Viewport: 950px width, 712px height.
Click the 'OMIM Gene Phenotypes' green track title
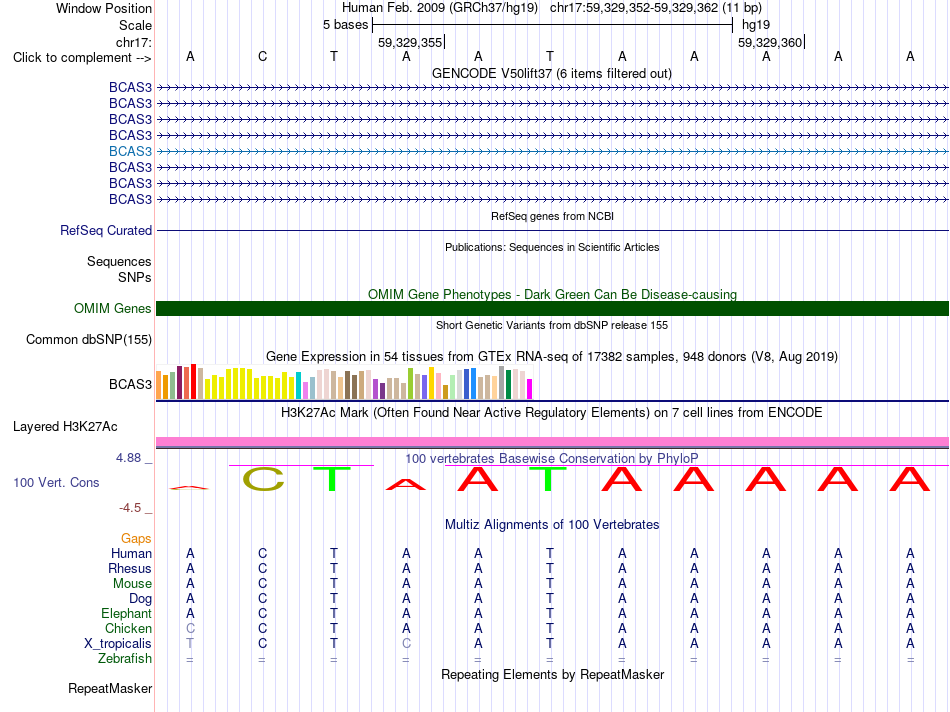552,294
